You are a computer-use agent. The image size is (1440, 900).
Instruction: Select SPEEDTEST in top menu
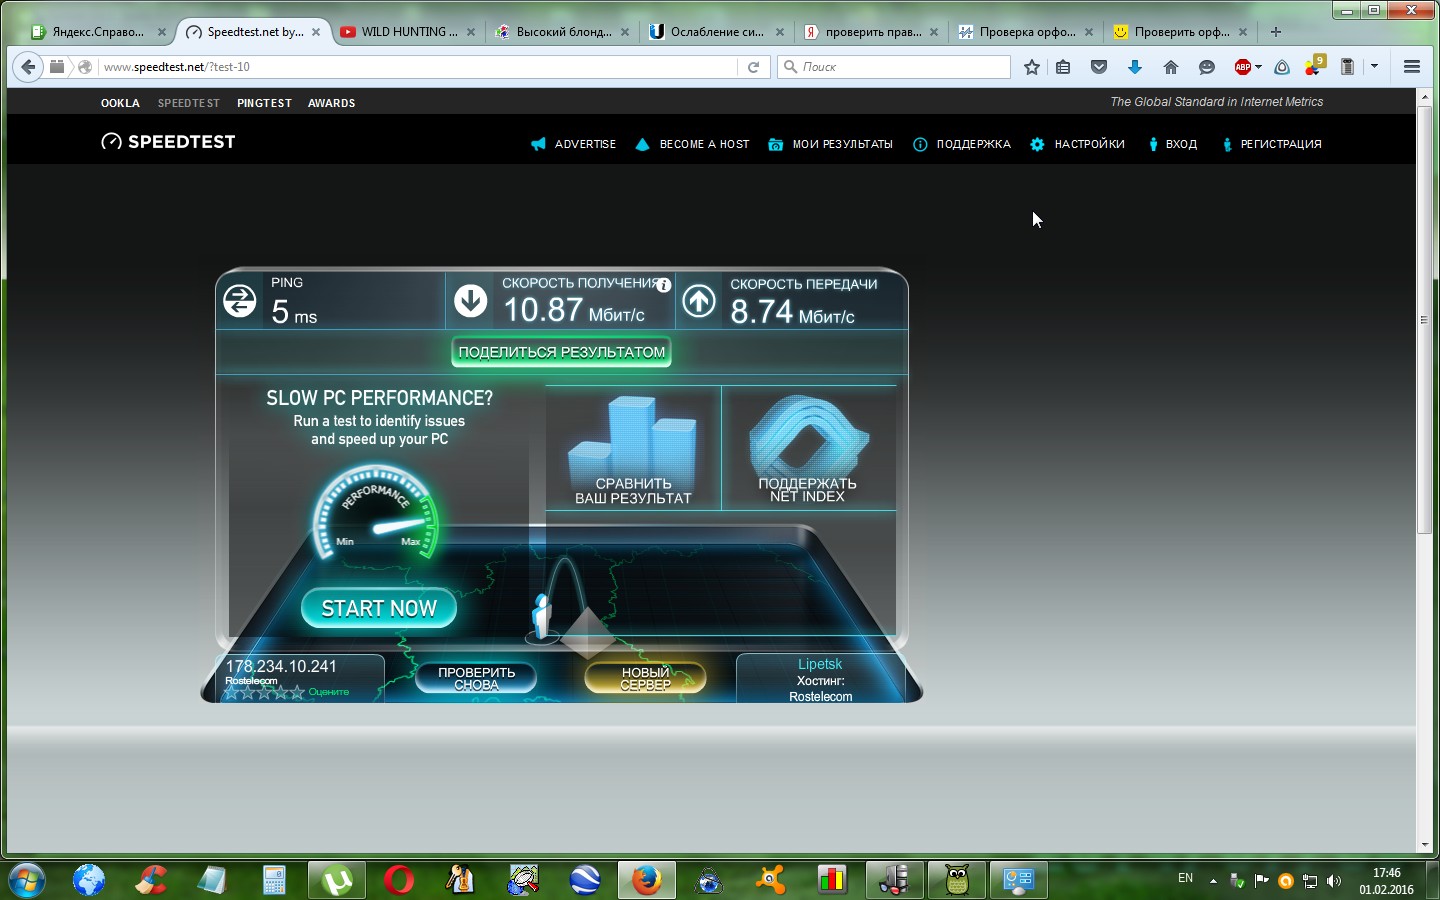click(x=188, y=103)
